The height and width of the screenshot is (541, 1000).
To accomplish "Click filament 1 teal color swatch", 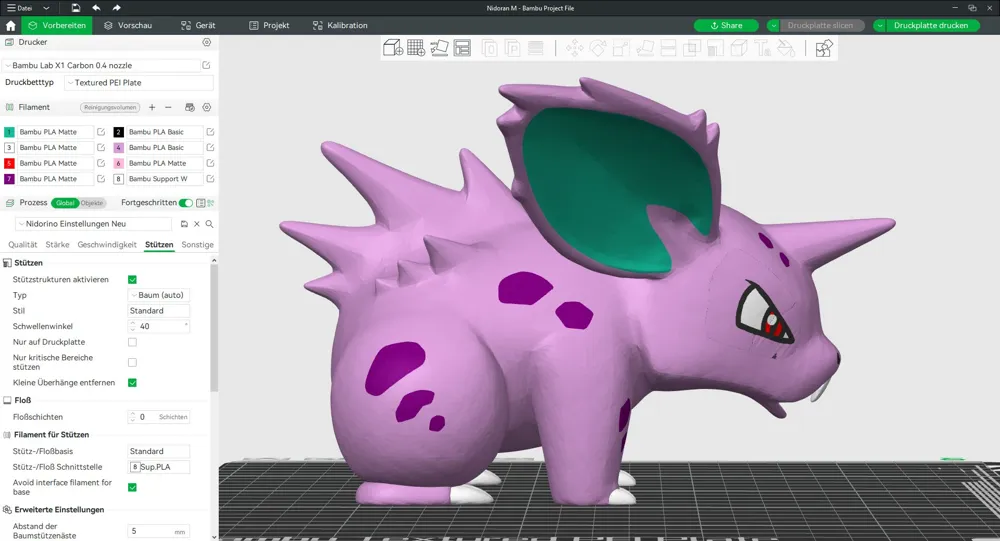I will tap(9, 132).
